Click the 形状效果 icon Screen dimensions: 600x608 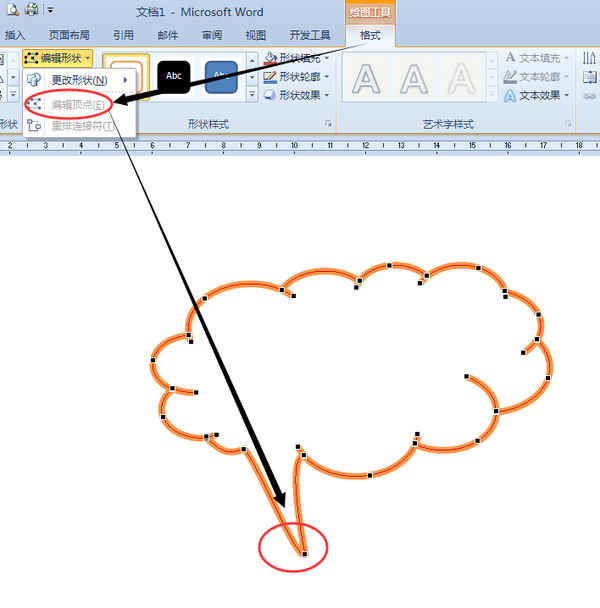tap(270, 95)
